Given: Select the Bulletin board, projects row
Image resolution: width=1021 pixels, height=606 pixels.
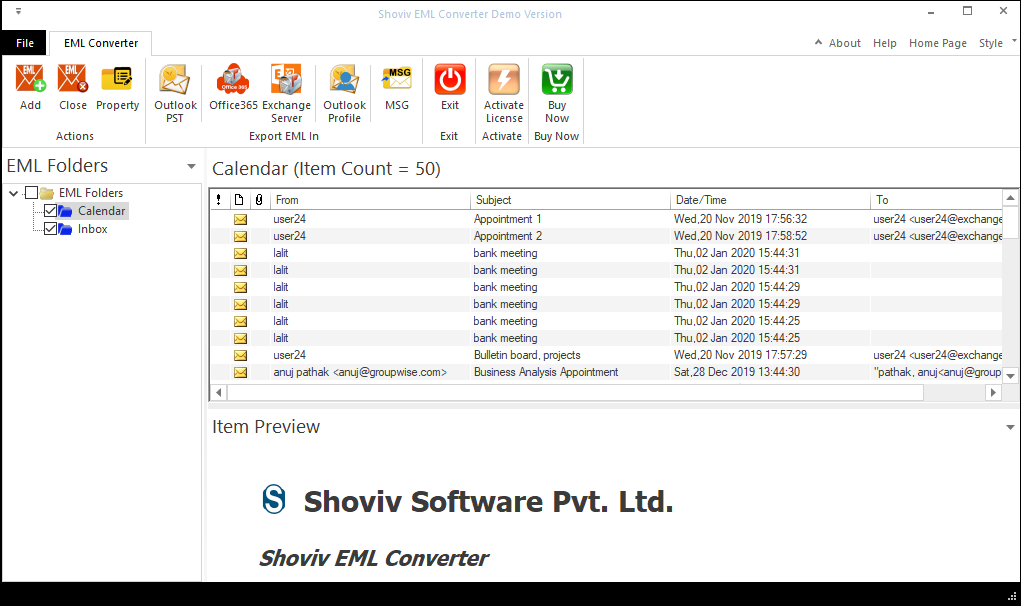Looking at the screenshot, I should pos(606,355).
